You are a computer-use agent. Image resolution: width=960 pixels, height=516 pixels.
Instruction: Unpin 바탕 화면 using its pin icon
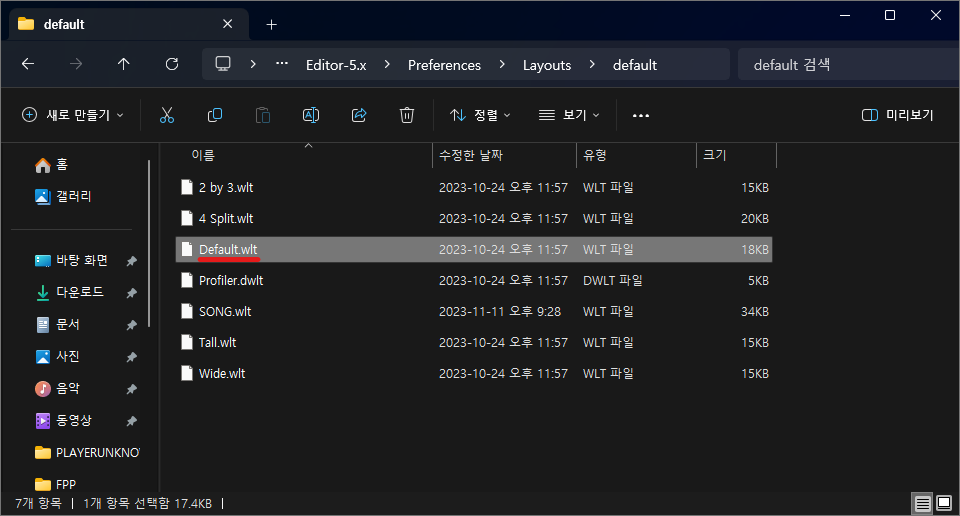pos(131,261)
